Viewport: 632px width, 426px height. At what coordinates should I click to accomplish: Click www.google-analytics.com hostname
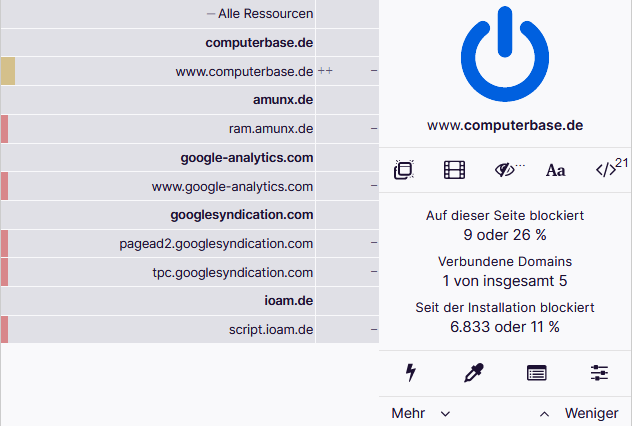233,187
